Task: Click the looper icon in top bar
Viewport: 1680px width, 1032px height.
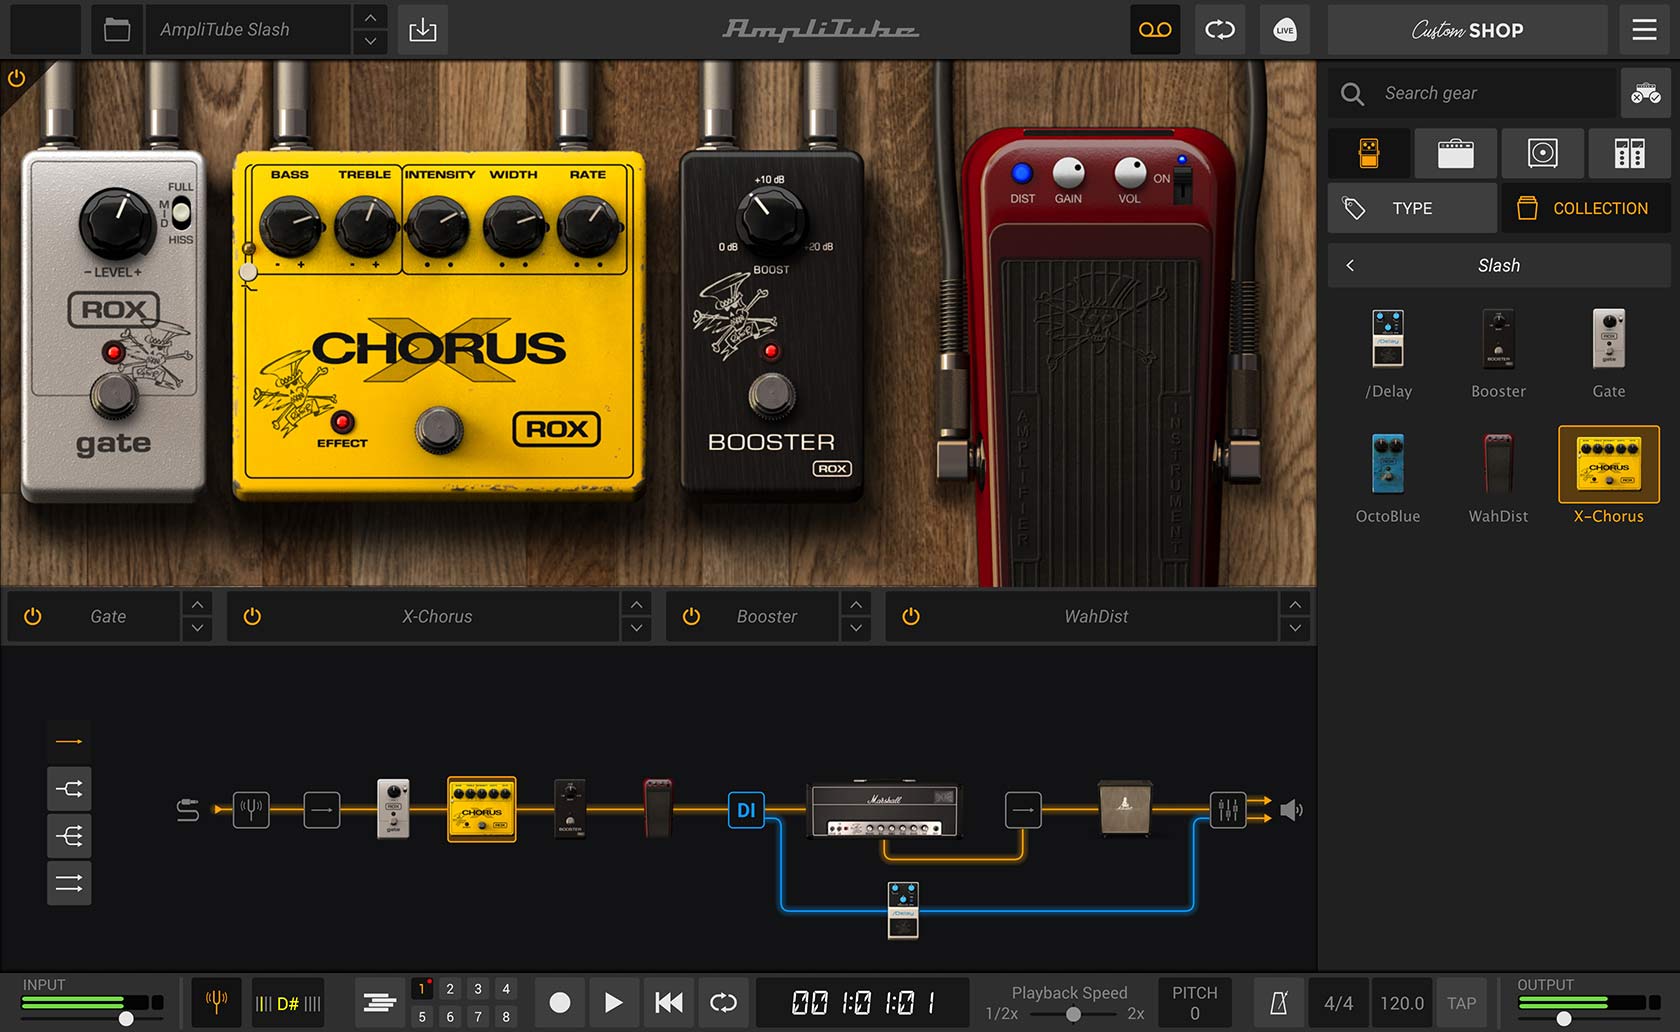Action: coord(1220,30)
